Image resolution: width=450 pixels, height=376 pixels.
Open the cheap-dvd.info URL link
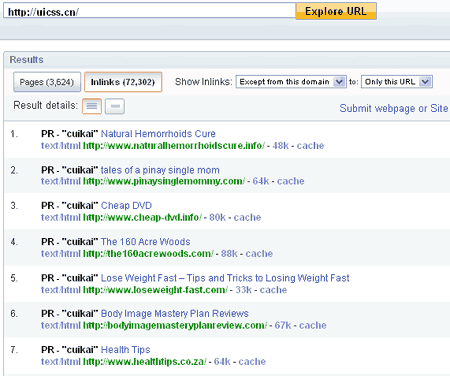[142, 217]
